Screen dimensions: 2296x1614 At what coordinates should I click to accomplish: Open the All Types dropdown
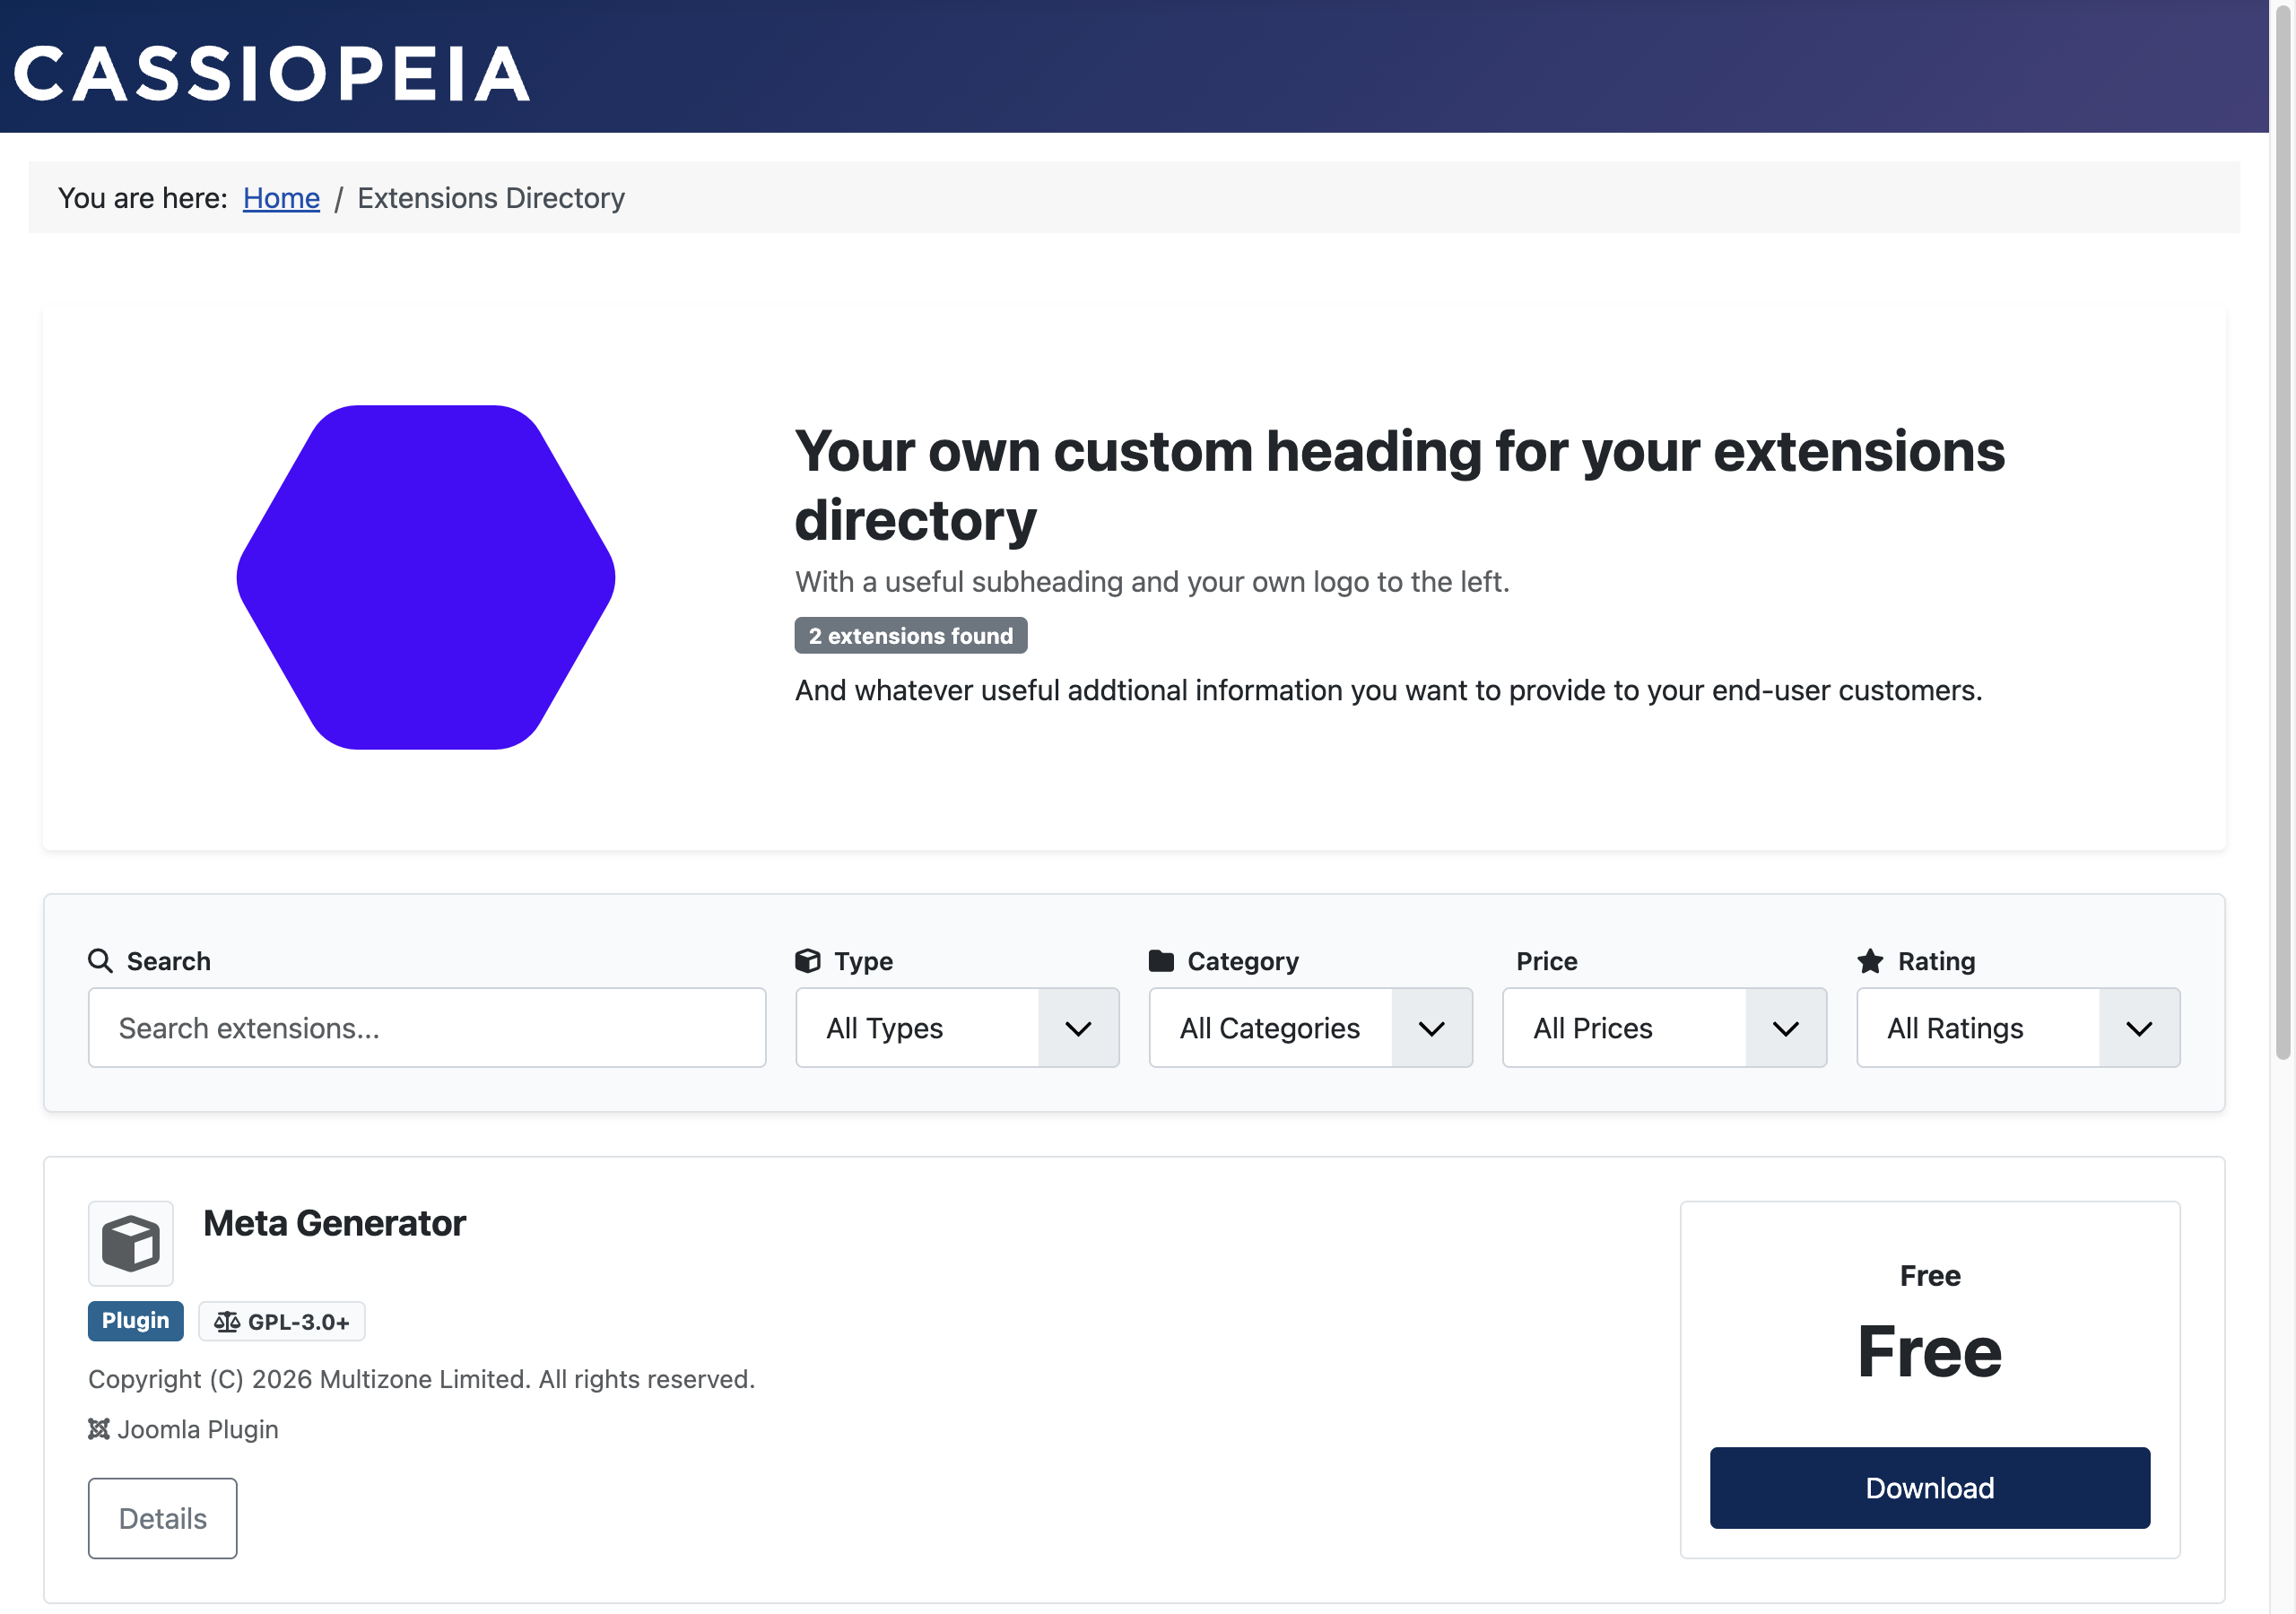pos(956,1027)
